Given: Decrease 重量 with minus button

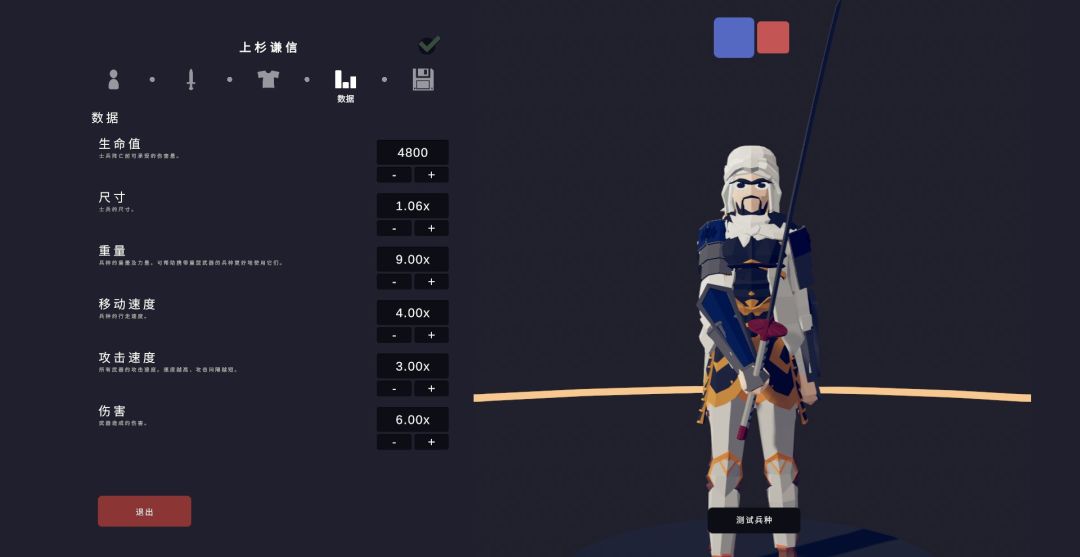Looking at the screenshot, I should pos(394,282).
